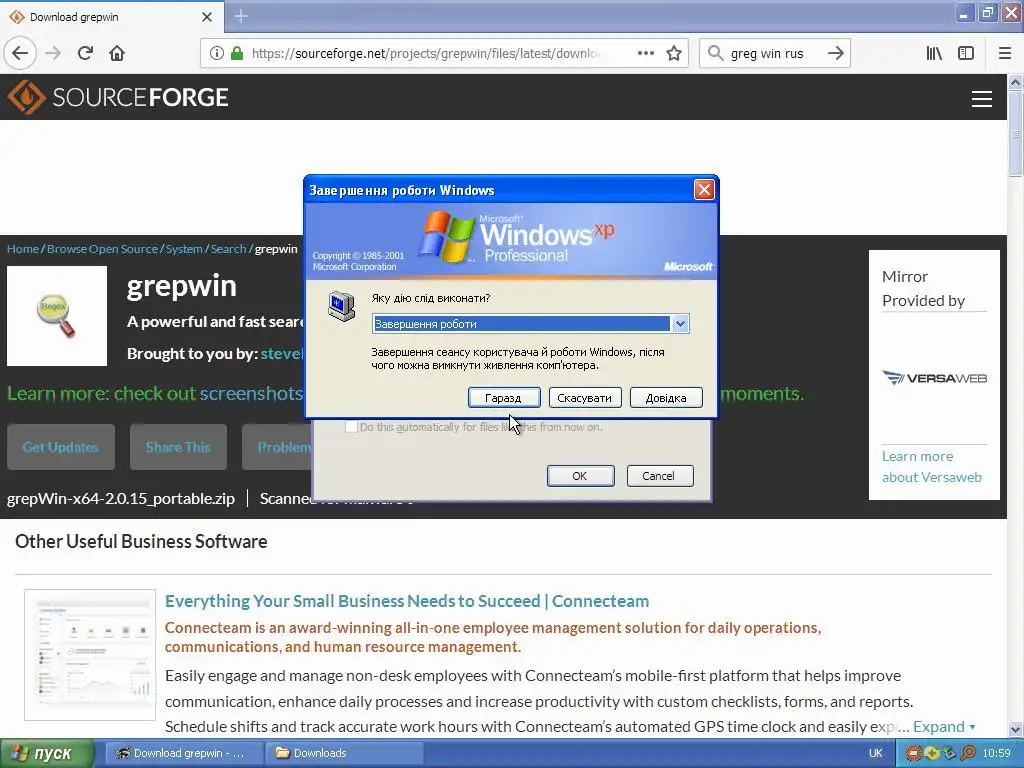Open the Home breadcrumb link
1024x768 pixels.
[23, 249]
